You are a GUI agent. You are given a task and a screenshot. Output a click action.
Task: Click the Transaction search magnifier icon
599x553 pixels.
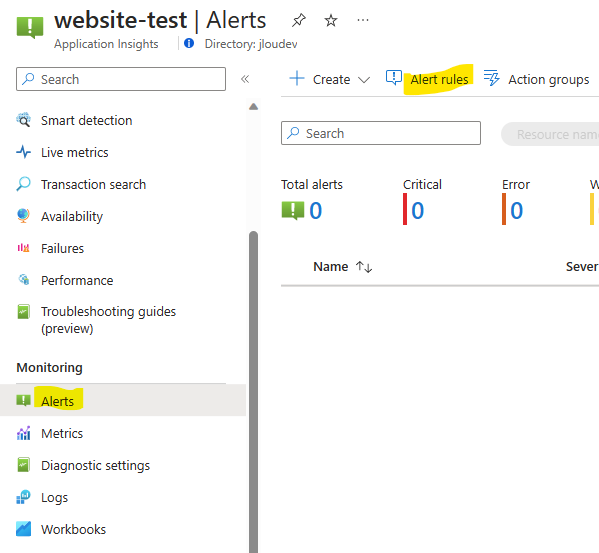[24, 184]
